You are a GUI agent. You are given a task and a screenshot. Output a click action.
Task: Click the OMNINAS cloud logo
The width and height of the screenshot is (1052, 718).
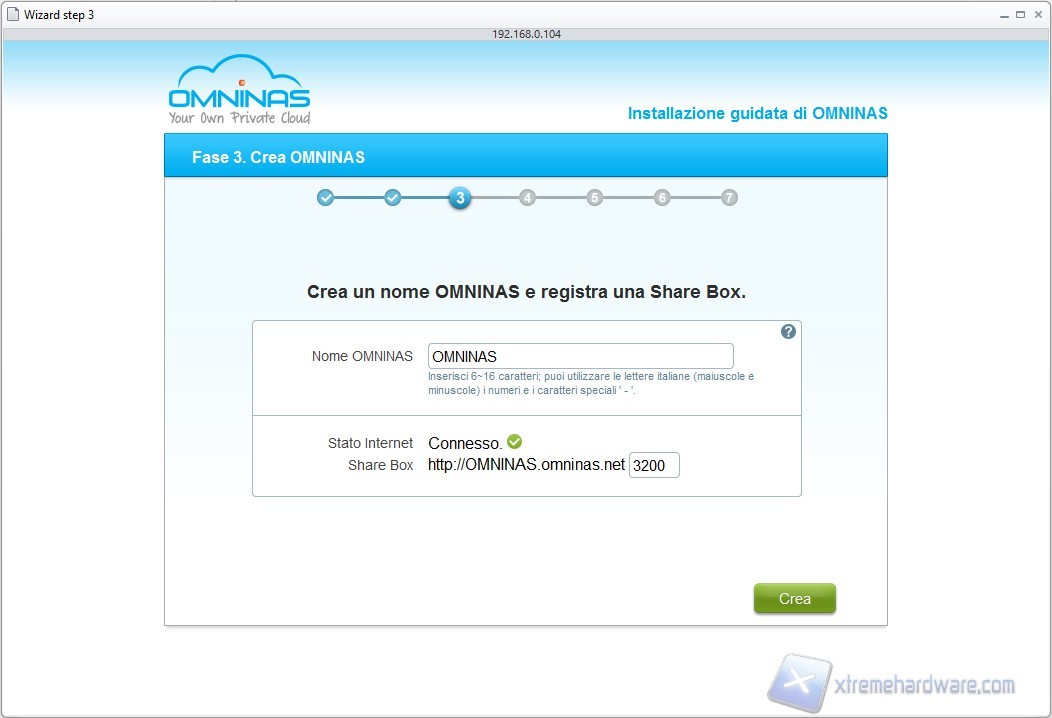point(239,90)
